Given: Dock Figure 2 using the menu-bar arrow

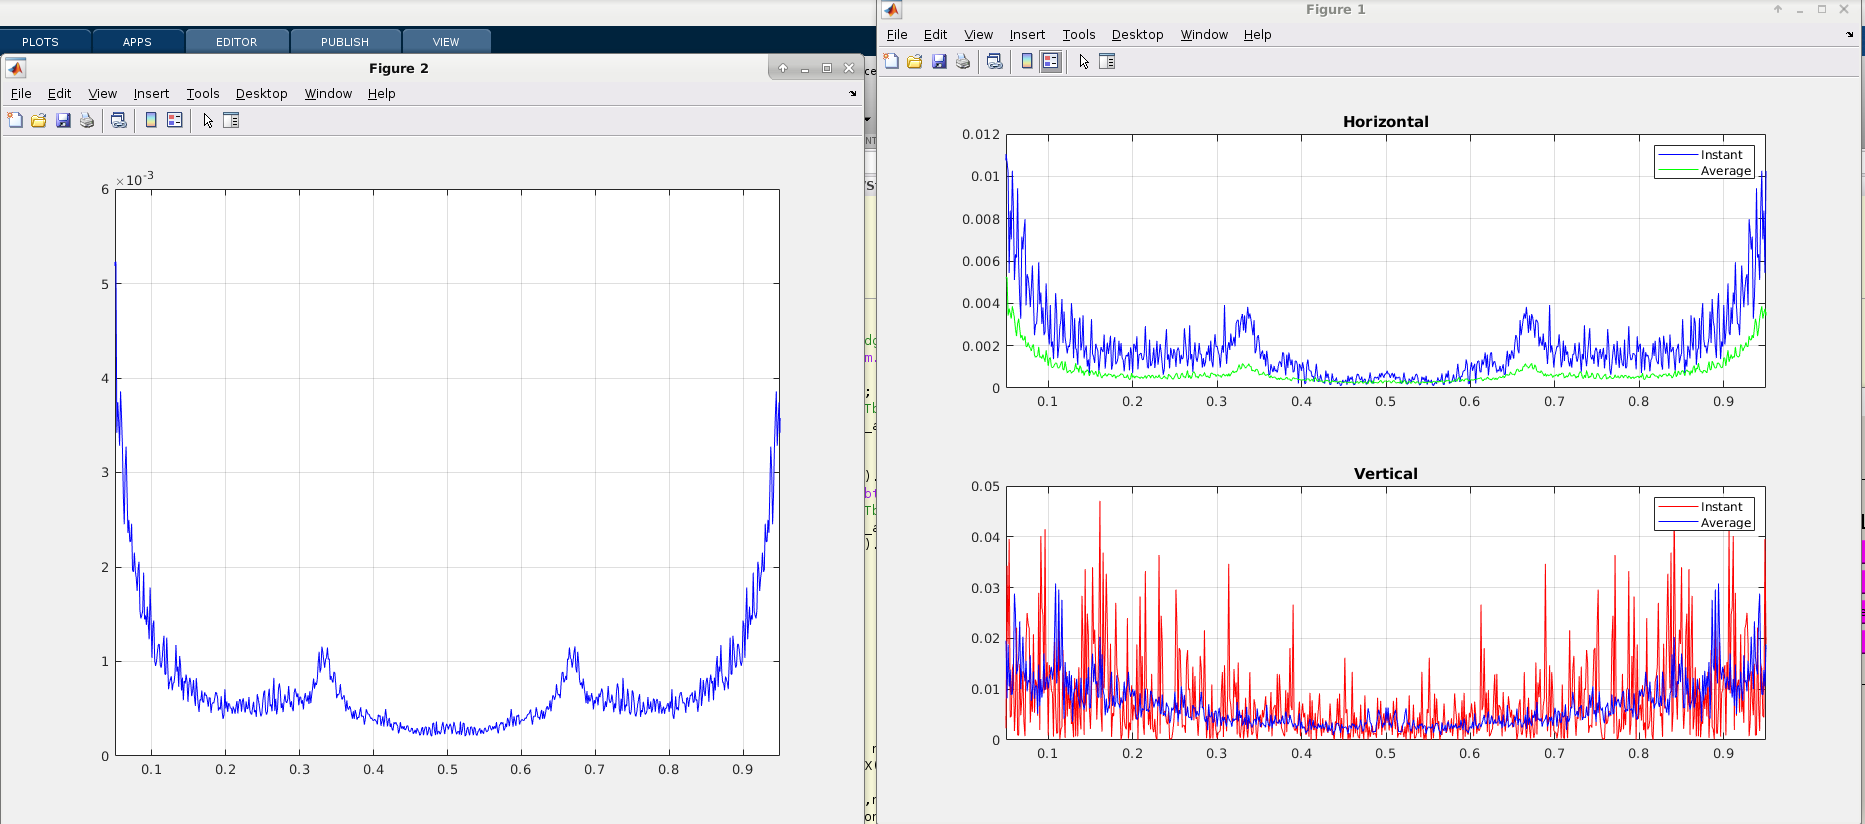Looking at the screenshot, I should coord(853,94).
